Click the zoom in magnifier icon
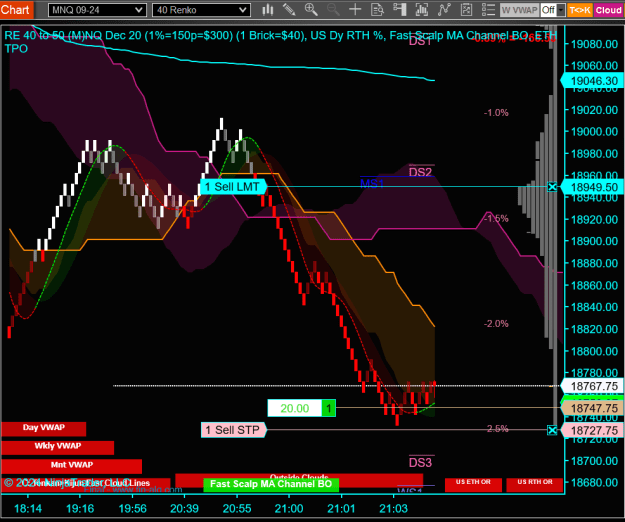 [x=311, y=10]
